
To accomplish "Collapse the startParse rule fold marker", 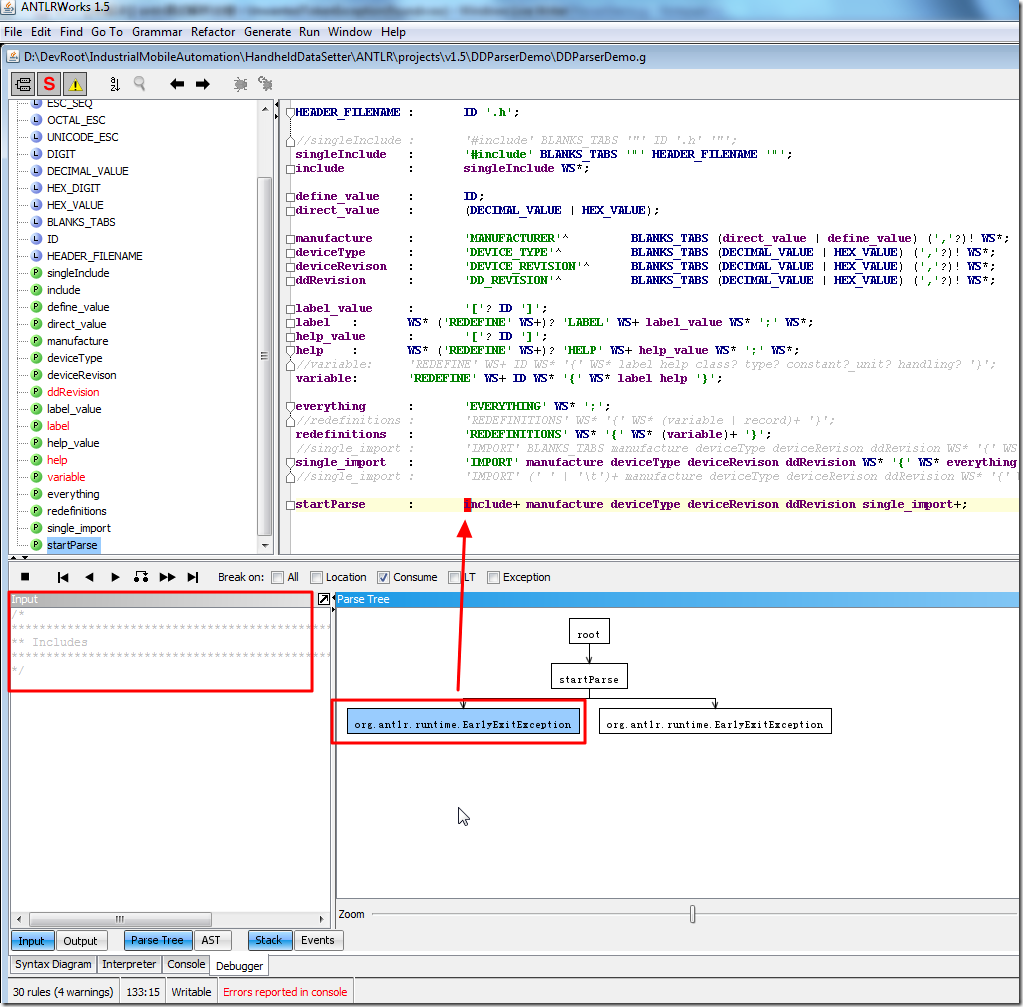I will click(289, 505).
